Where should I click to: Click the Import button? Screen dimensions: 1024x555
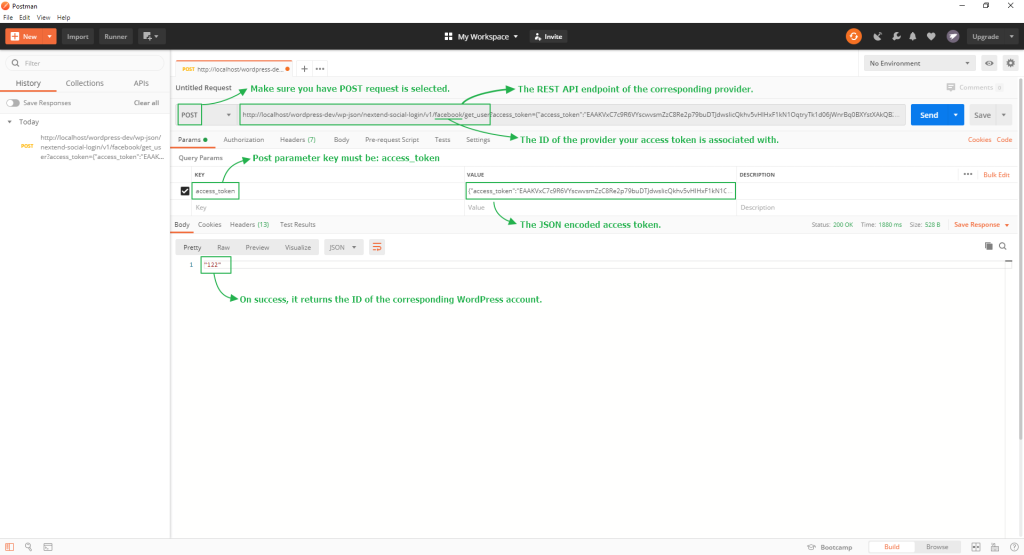coord(77,37)
